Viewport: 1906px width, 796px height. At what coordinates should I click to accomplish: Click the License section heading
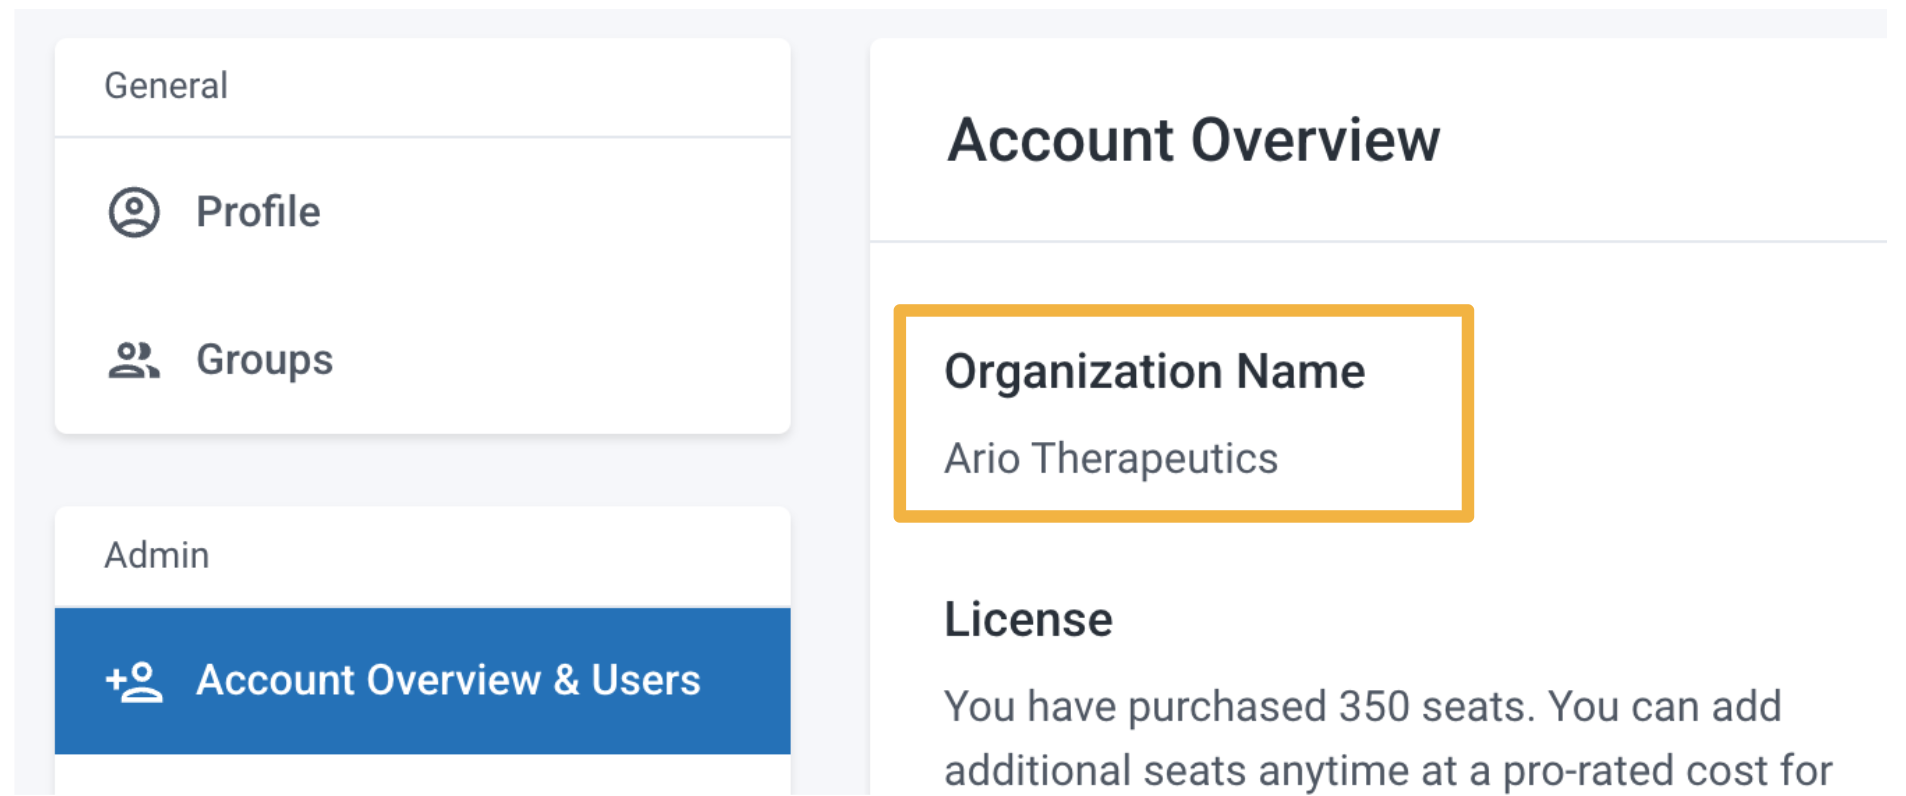point(1028,619)
